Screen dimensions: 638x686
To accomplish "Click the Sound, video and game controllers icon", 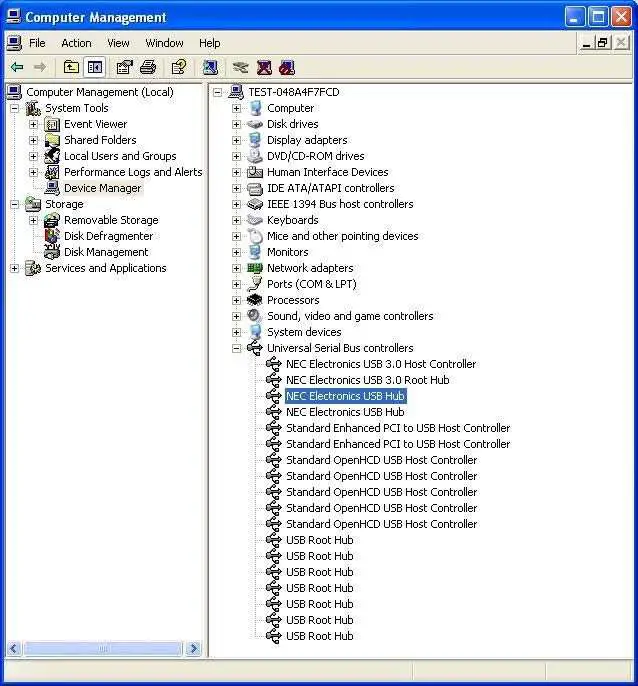I will click(x=255, y=316).
